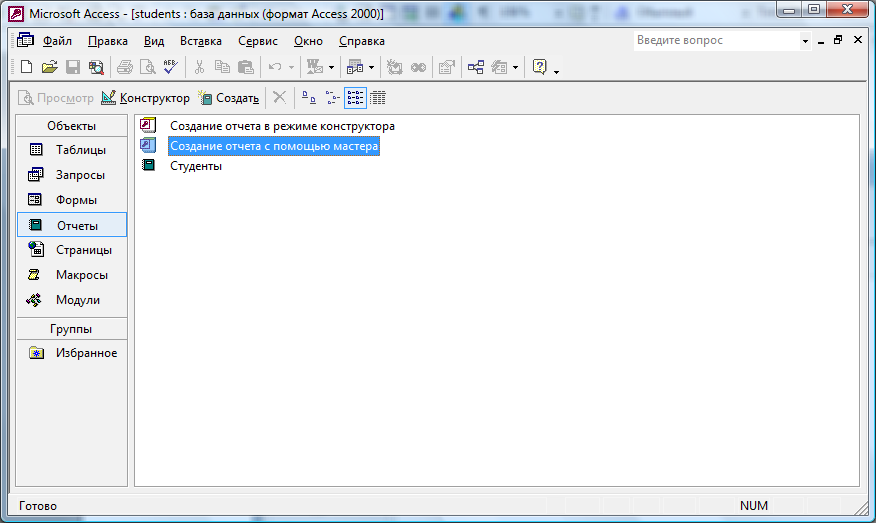876x523 pixels.
Task: Expand the help question dropdown arrow
Action: coord(805,41)
